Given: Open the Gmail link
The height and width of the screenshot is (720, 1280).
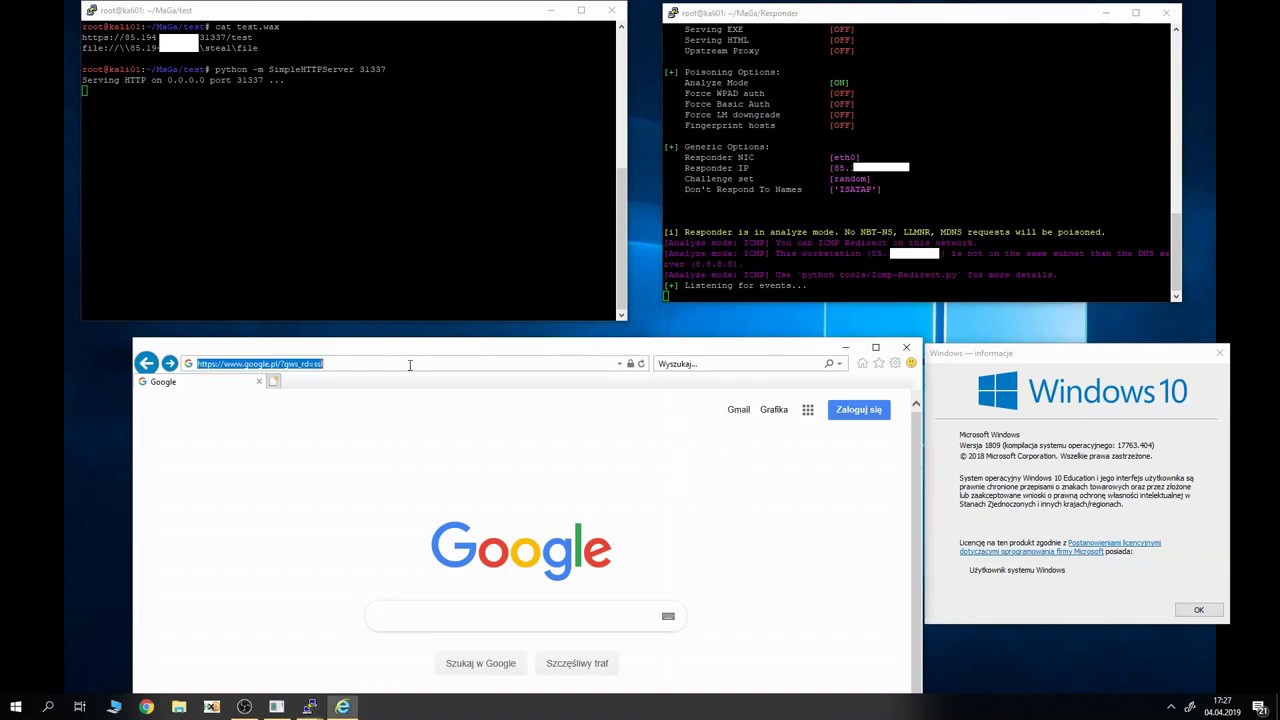Looking at the screenshot, I should click(738, 409).
